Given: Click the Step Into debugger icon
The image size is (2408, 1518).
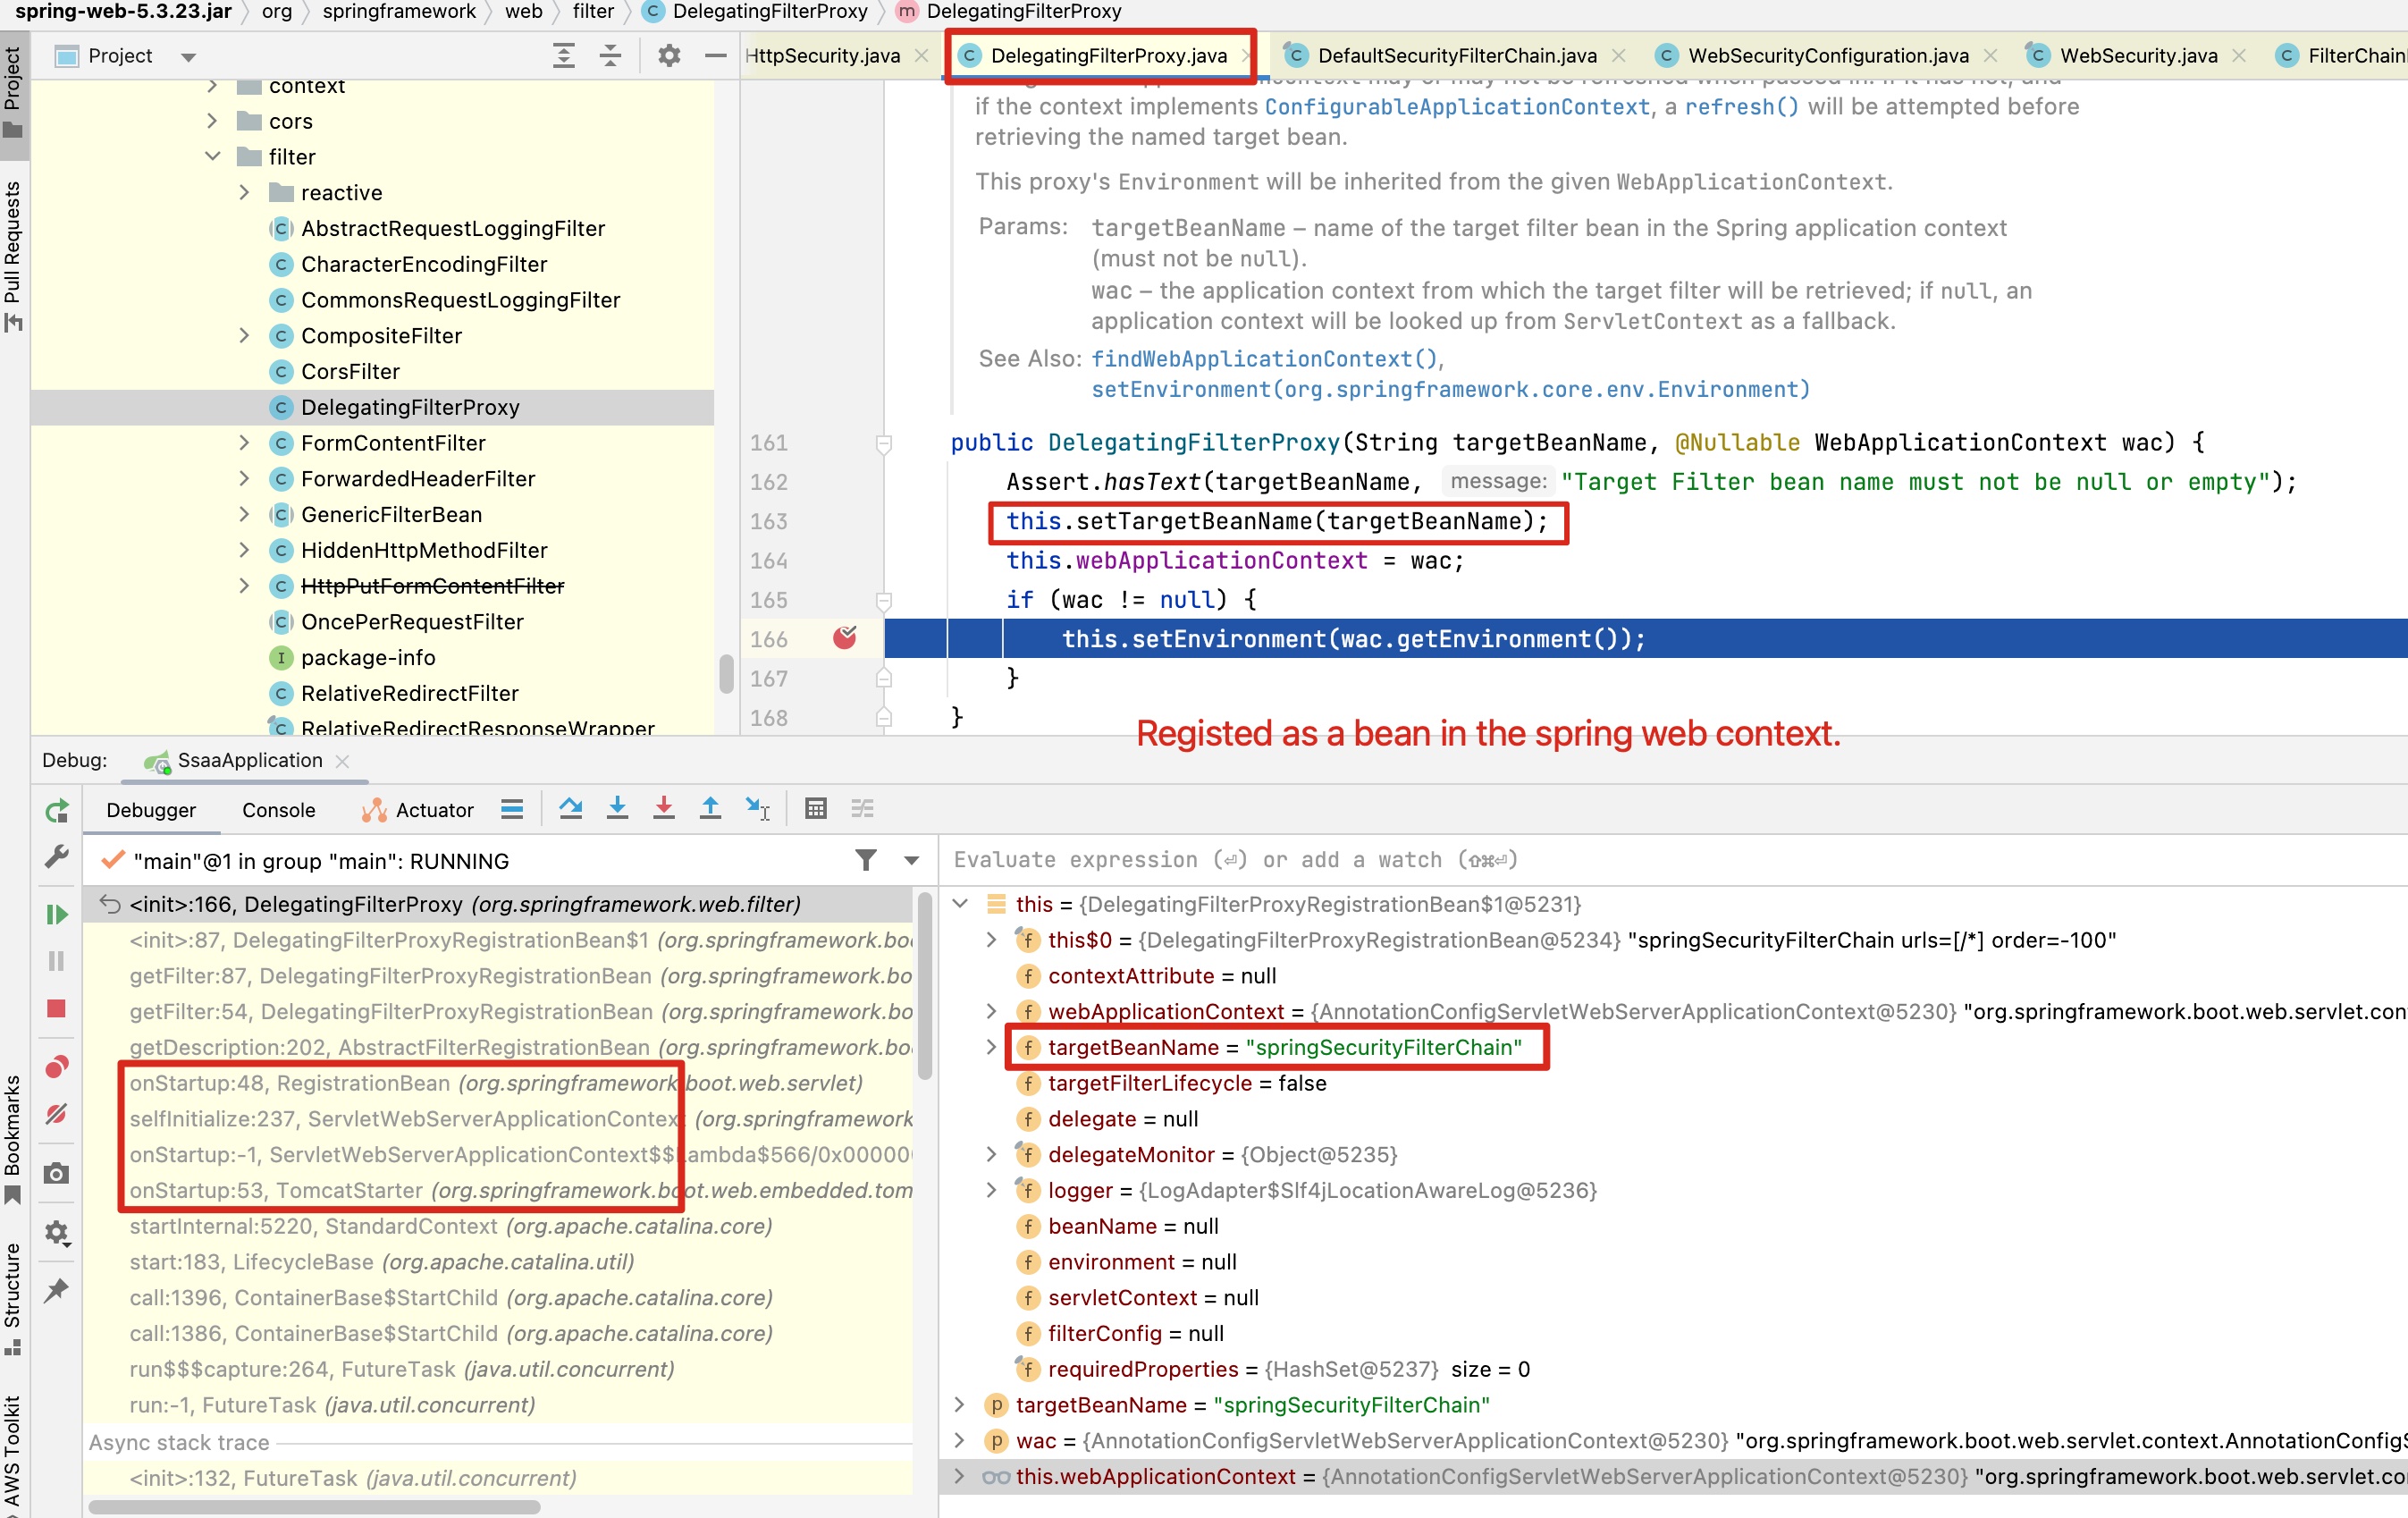Looking at the screenshot, I should point(618,809).
